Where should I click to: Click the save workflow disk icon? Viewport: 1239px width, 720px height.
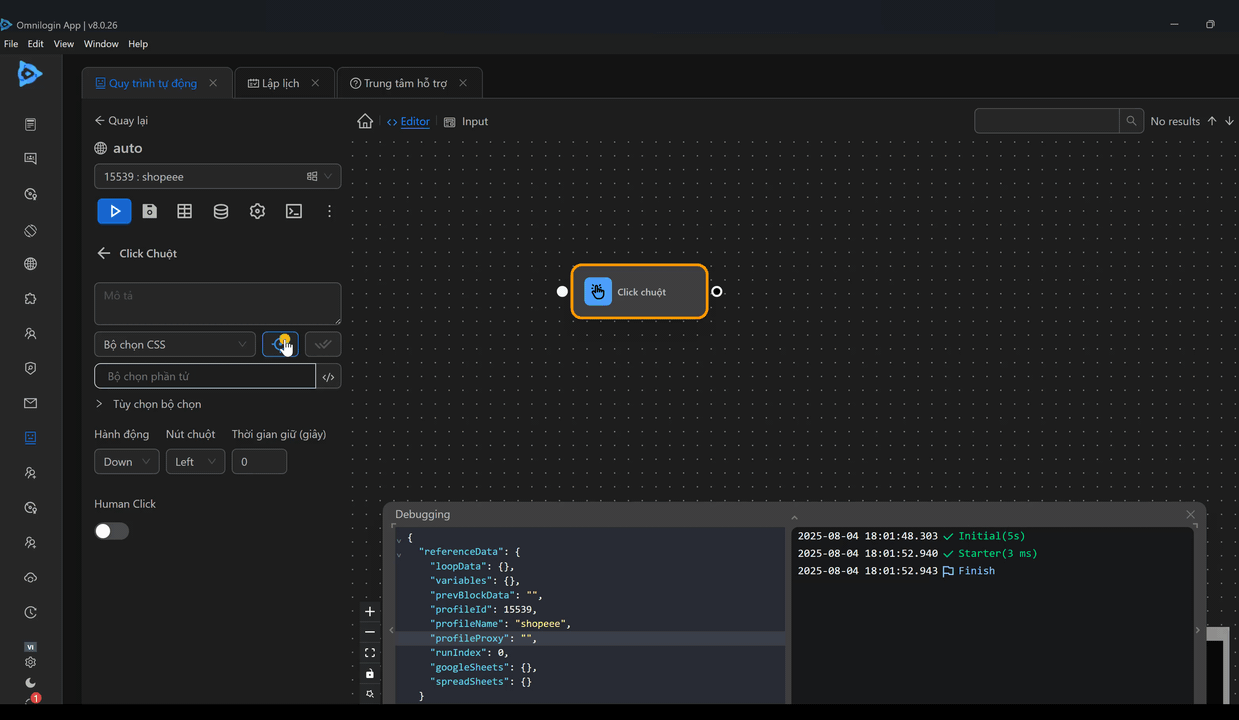coord(149,211)
